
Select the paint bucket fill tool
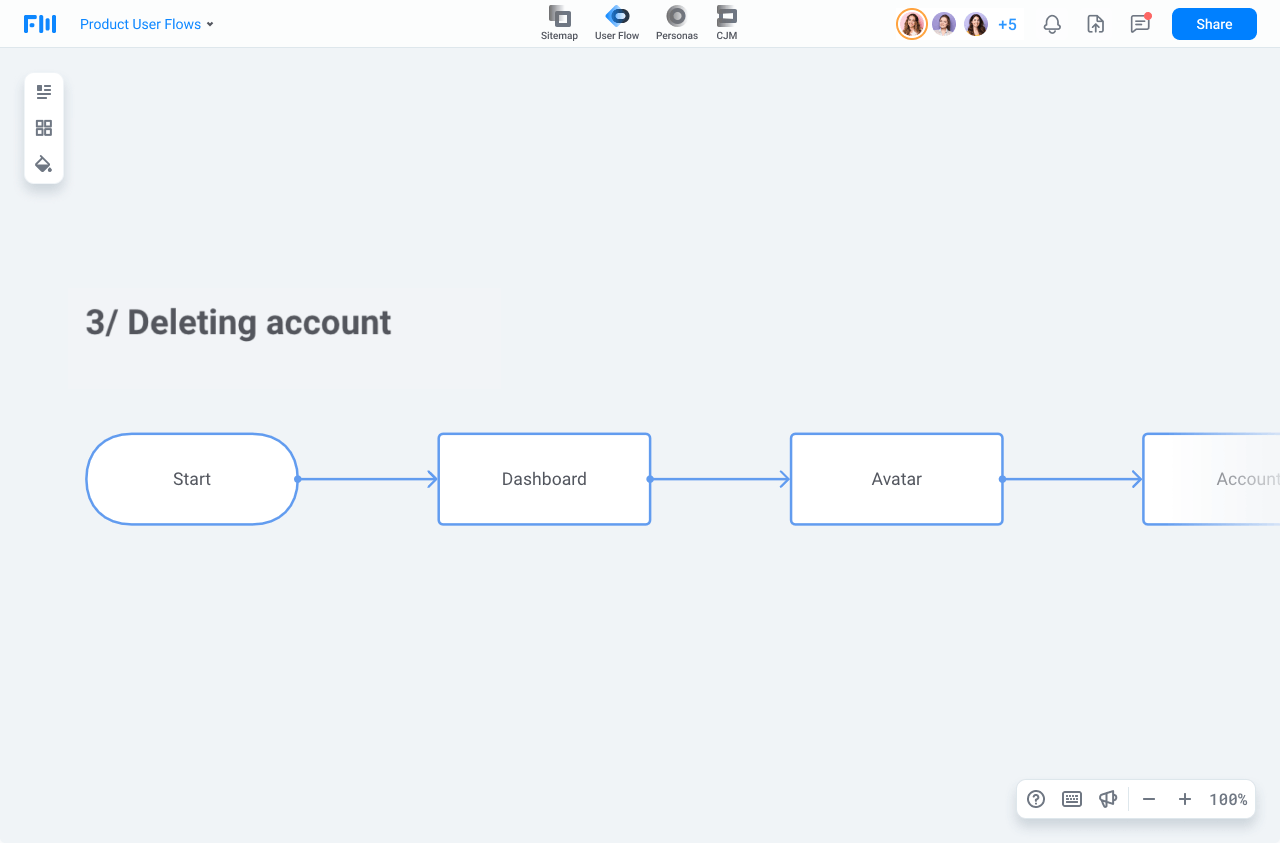[x=44, y=164]
